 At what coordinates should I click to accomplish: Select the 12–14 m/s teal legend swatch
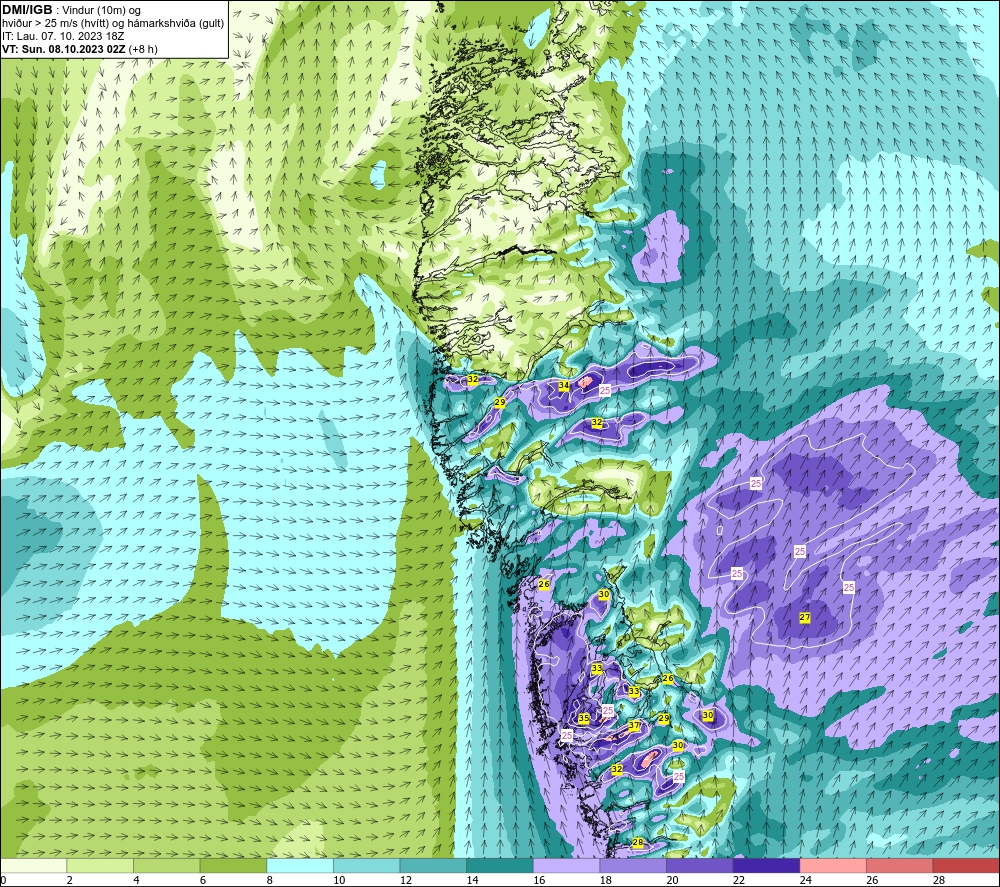pyautogui.click(x=433, y=865)
